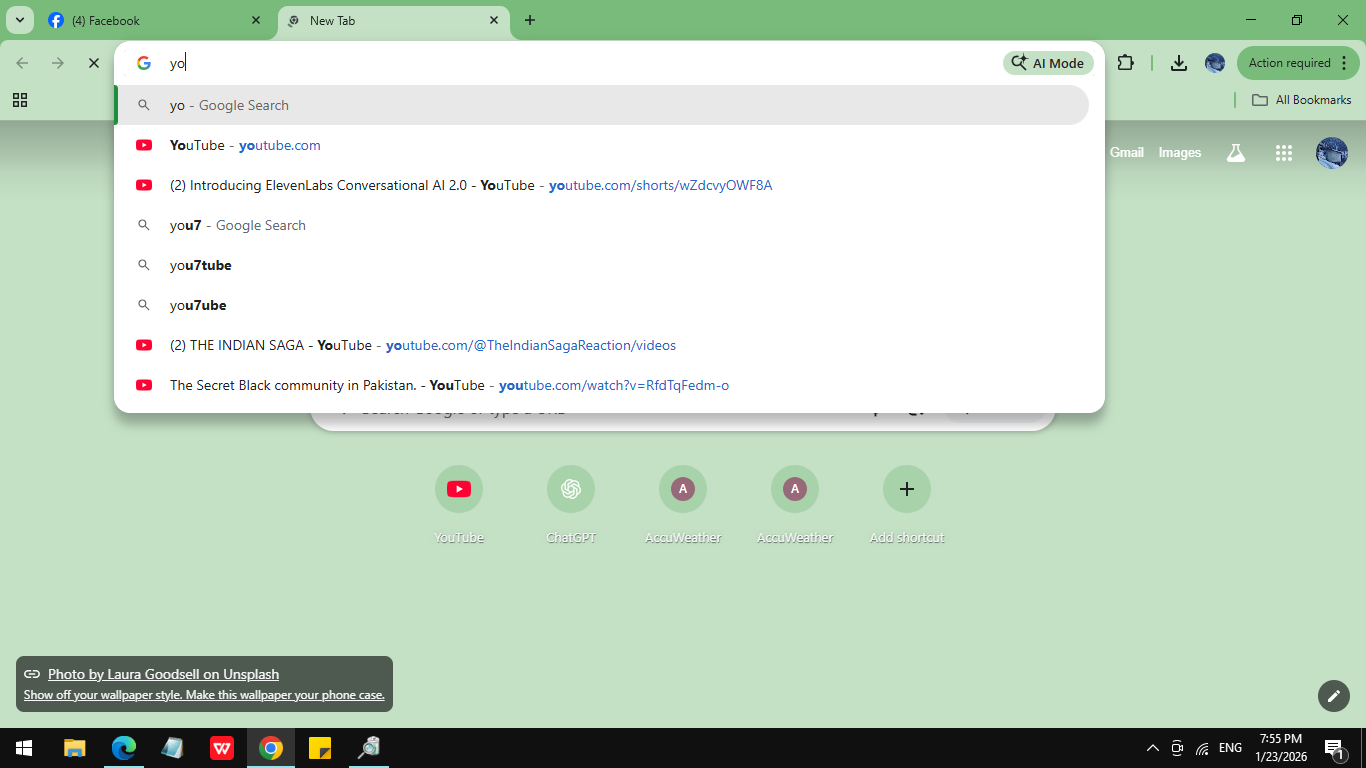Click the Extensions puzzle icon
The height and width of the screenshot is (768, 1366).
point(1125,63)
